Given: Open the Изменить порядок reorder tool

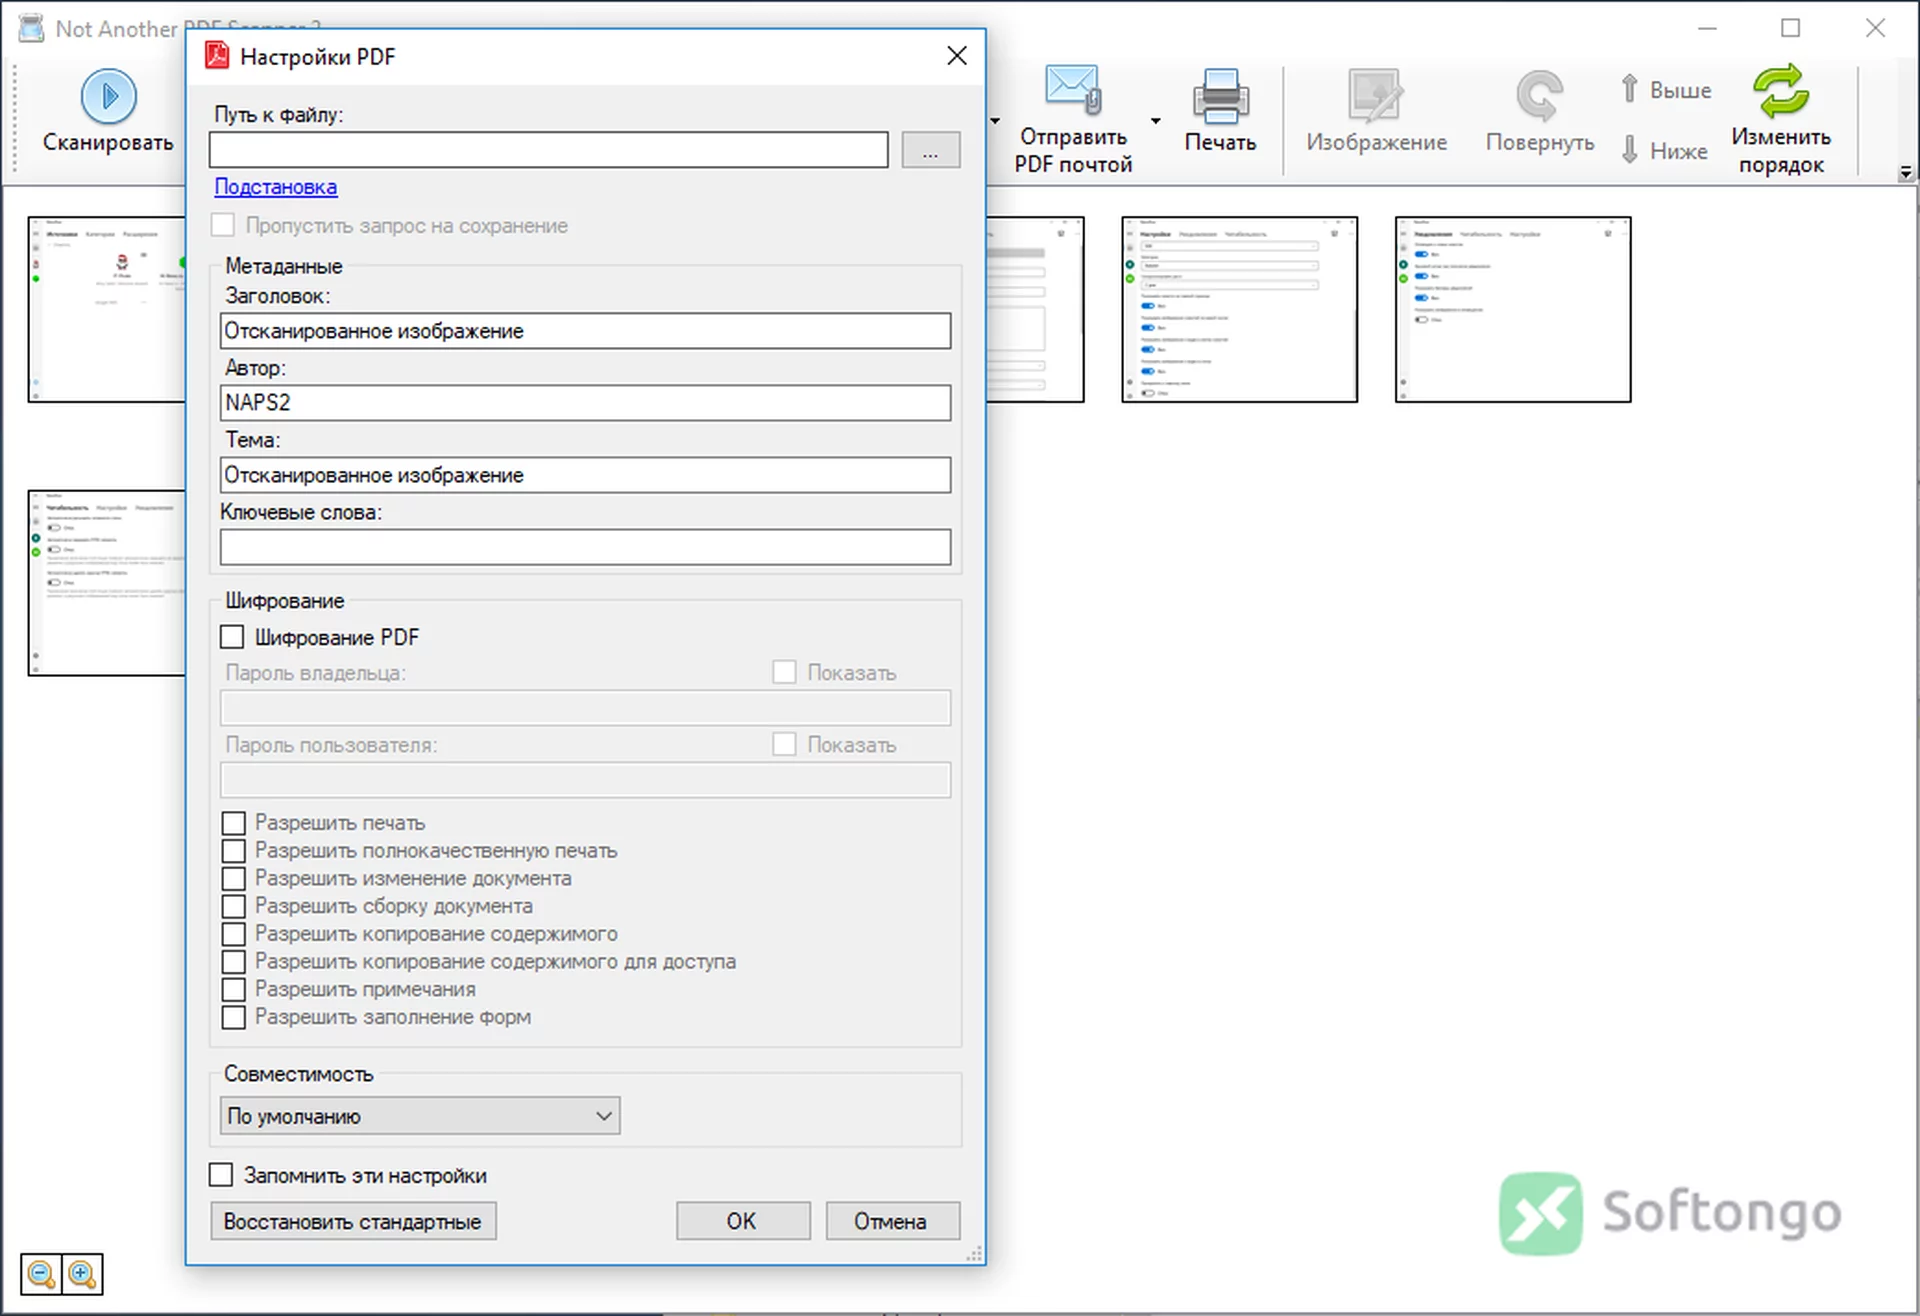Looking at the screenshot, I should point(1781,120).
